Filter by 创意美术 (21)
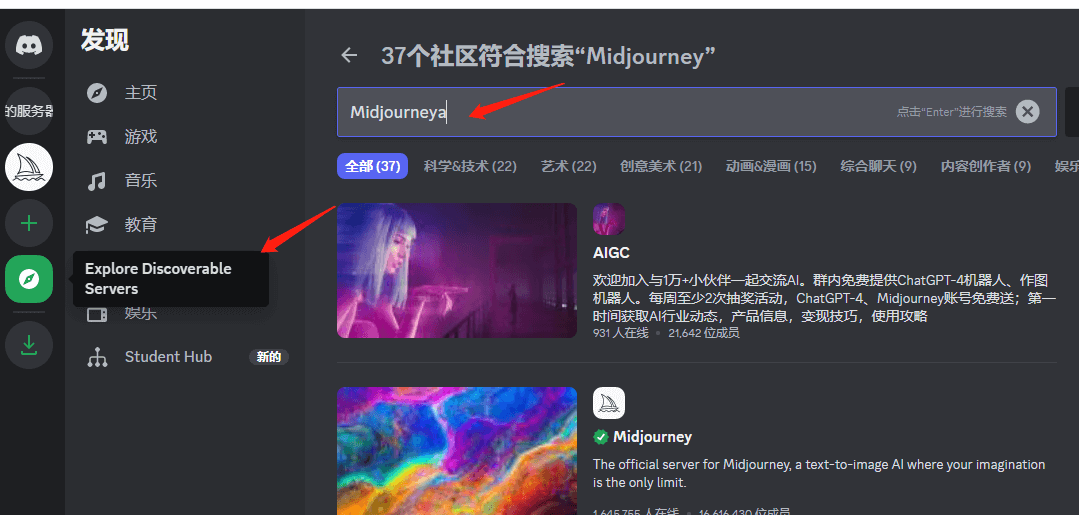Viewport: 1079px width, 515px height. [x=661, y=166]
